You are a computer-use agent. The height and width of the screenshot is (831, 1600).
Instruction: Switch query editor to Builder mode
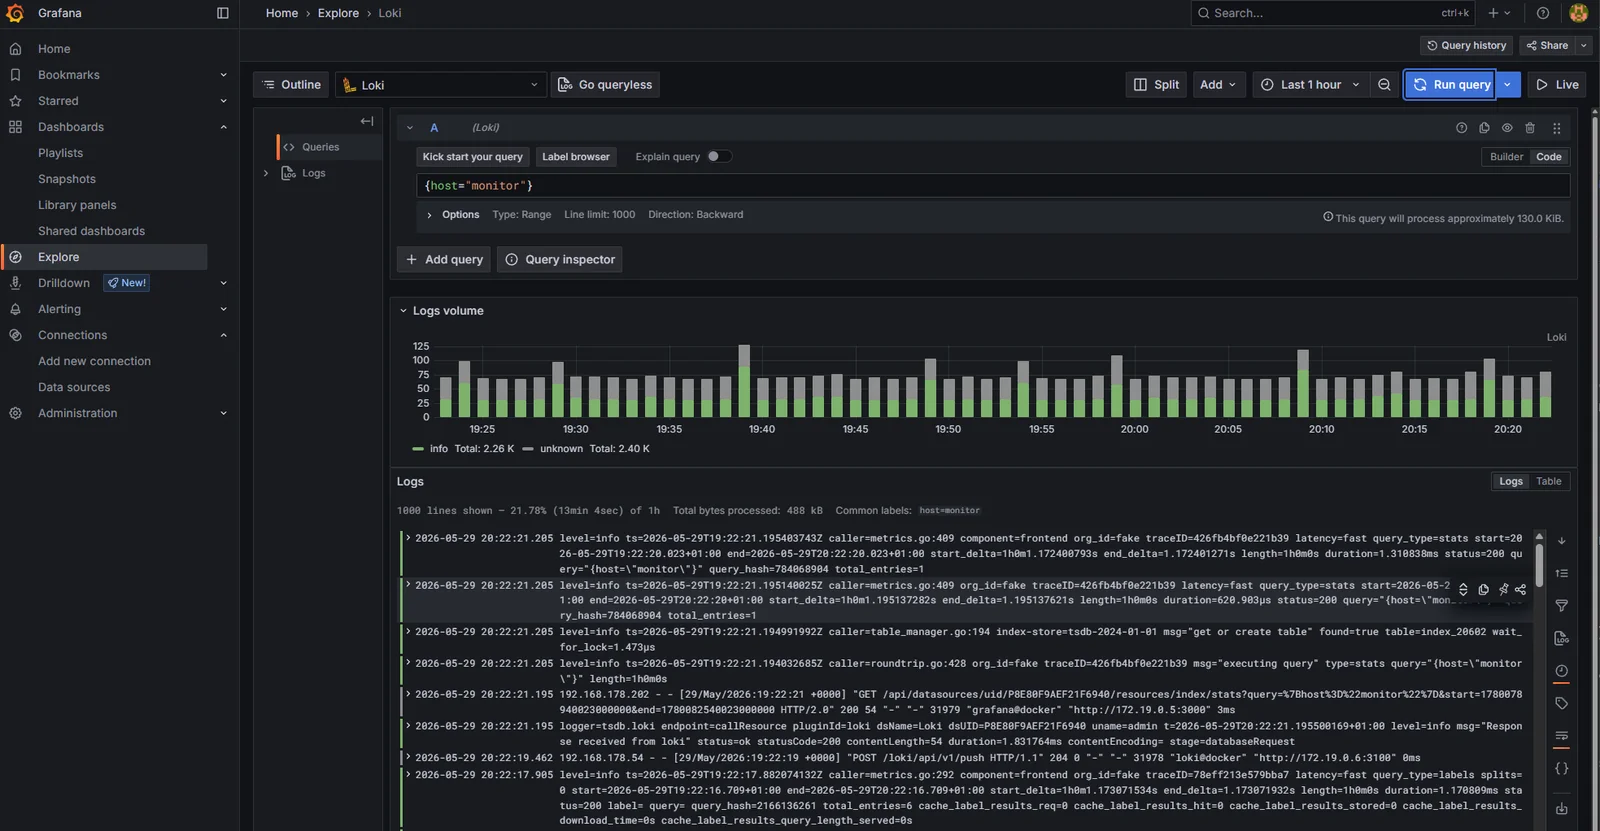(1506, 157)
